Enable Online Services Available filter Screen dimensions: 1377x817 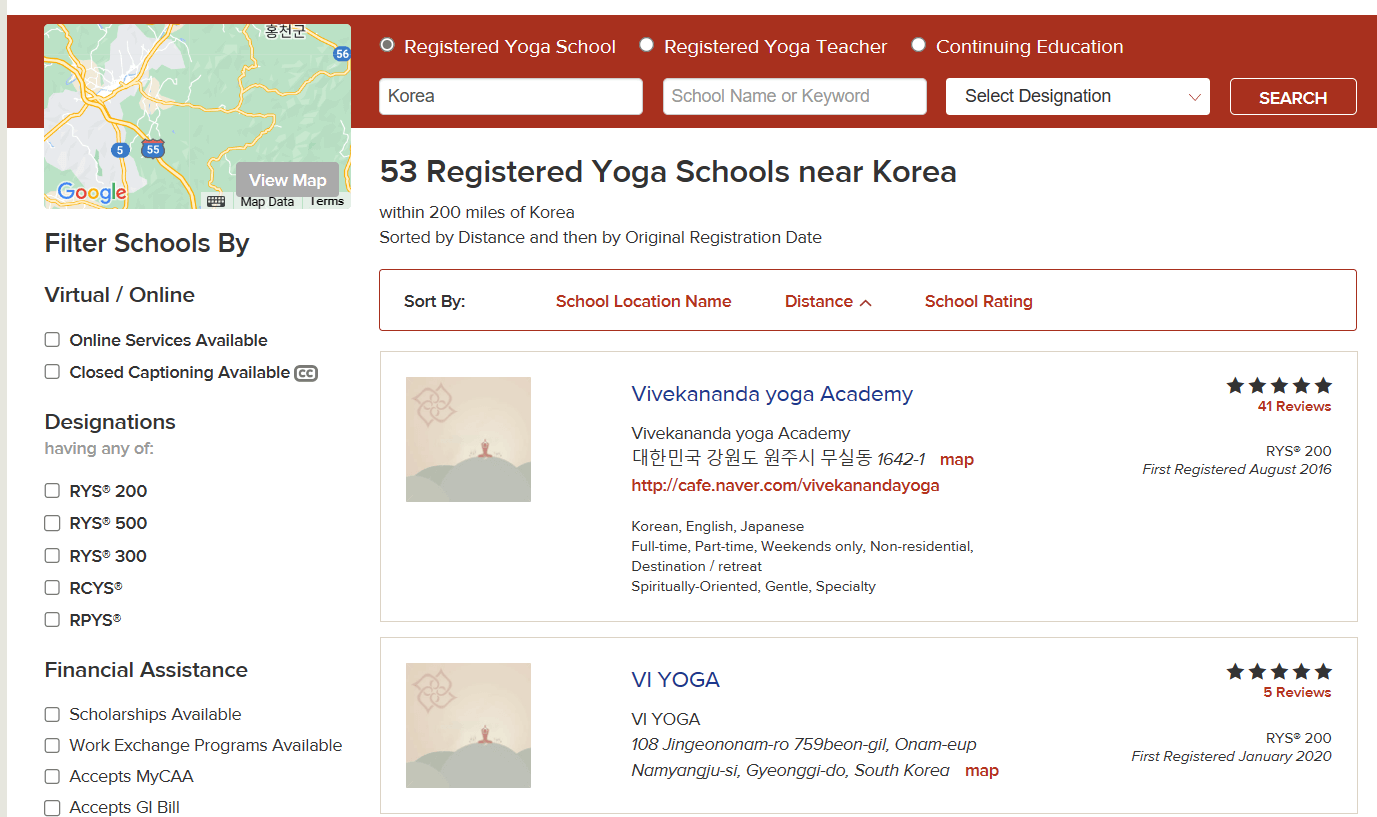(52, 340)
